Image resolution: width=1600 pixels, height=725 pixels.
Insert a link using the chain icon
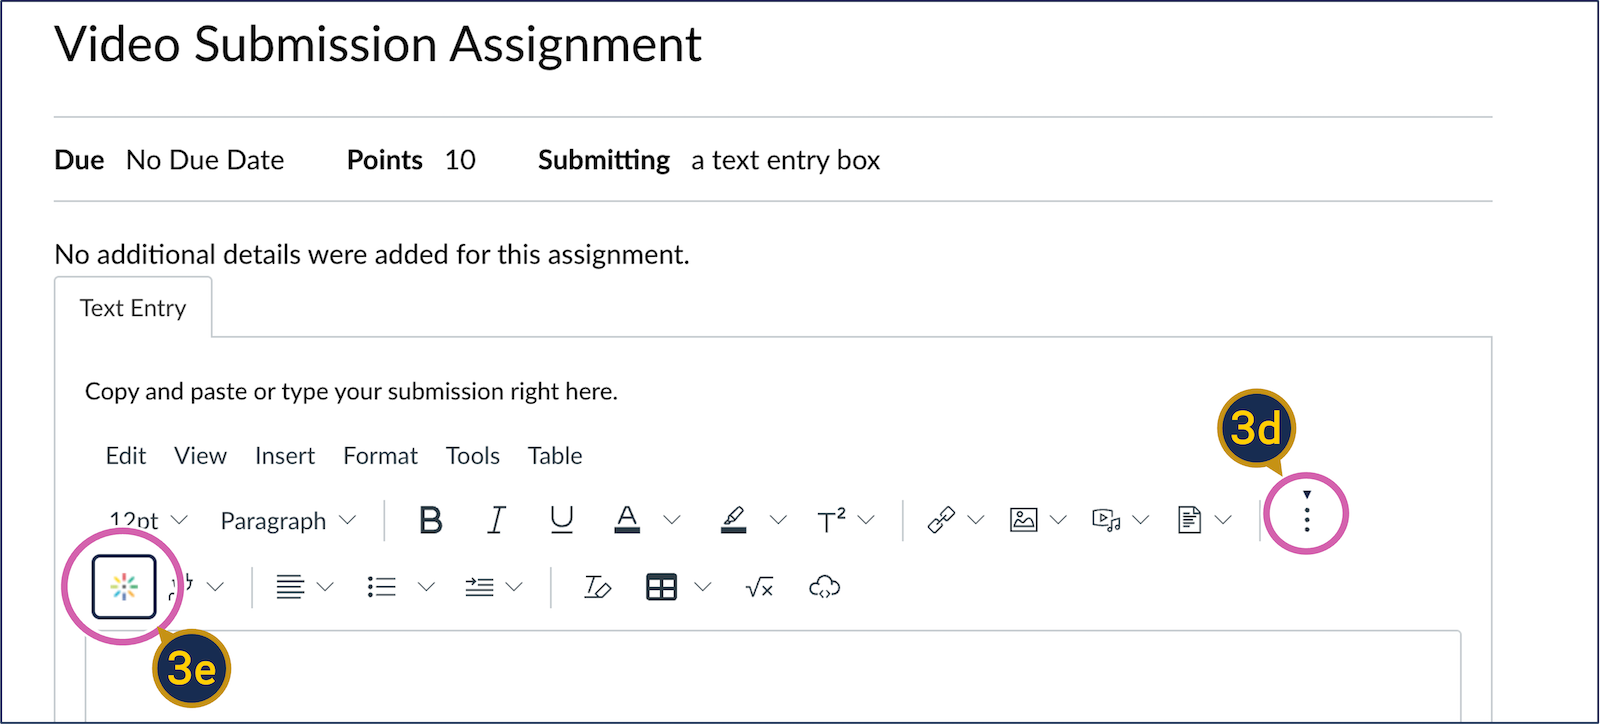pos(941,520)
